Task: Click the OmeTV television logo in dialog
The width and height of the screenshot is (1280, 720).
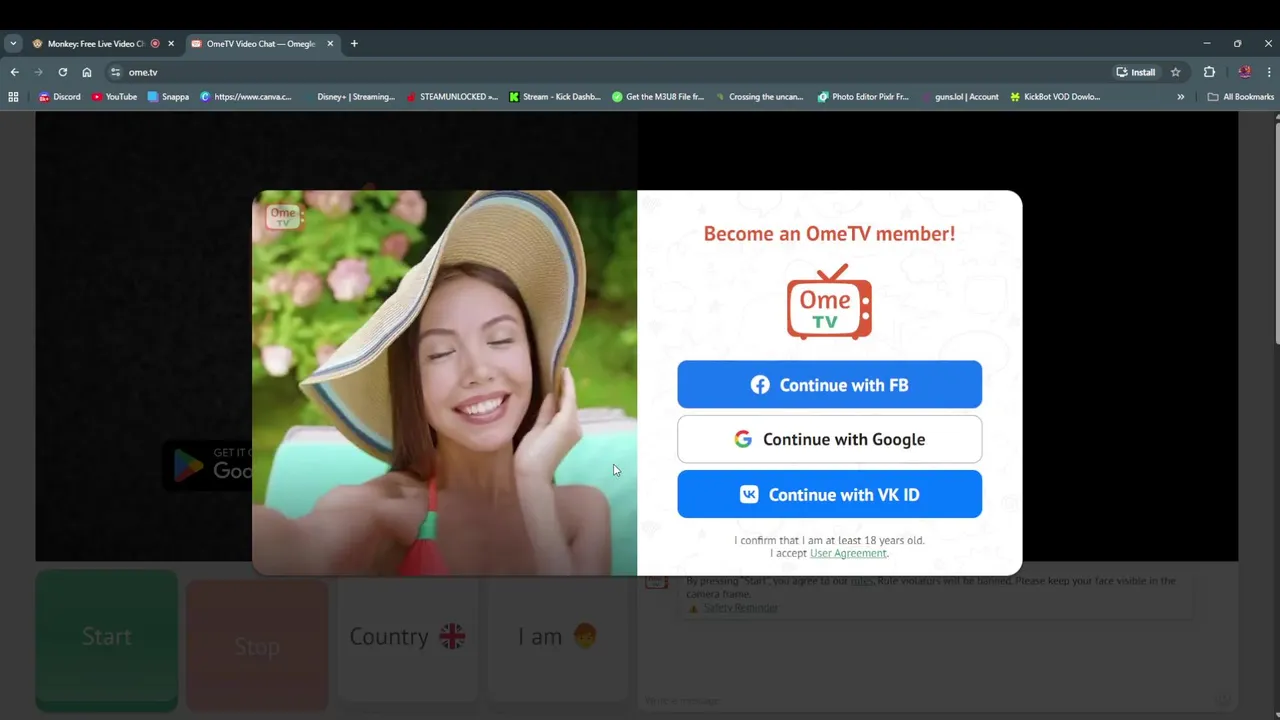Action: point(829,301)
